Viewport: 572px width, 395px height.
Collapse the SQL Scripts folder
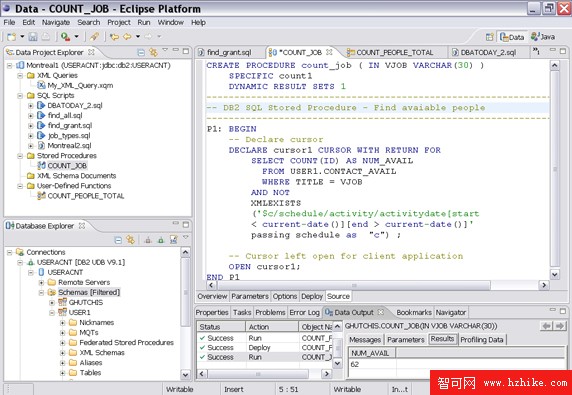20,96
